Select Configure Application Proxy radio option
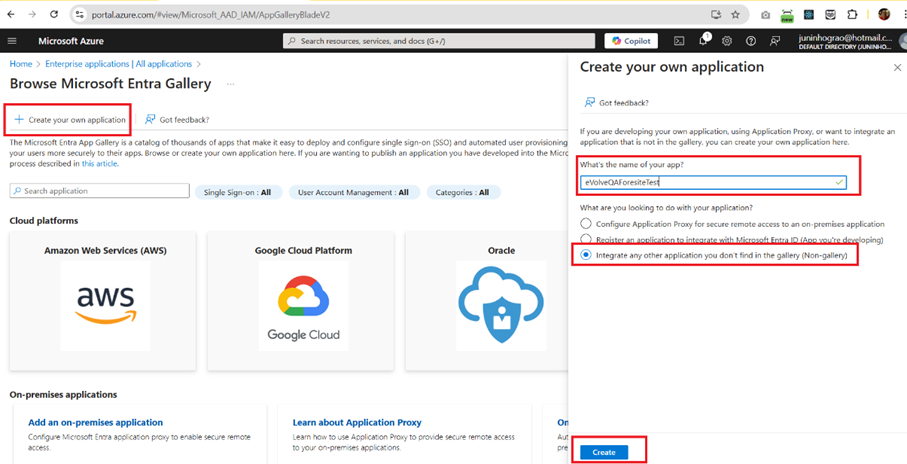The width and height of the screenshot is (907, 464). point(586,223)
